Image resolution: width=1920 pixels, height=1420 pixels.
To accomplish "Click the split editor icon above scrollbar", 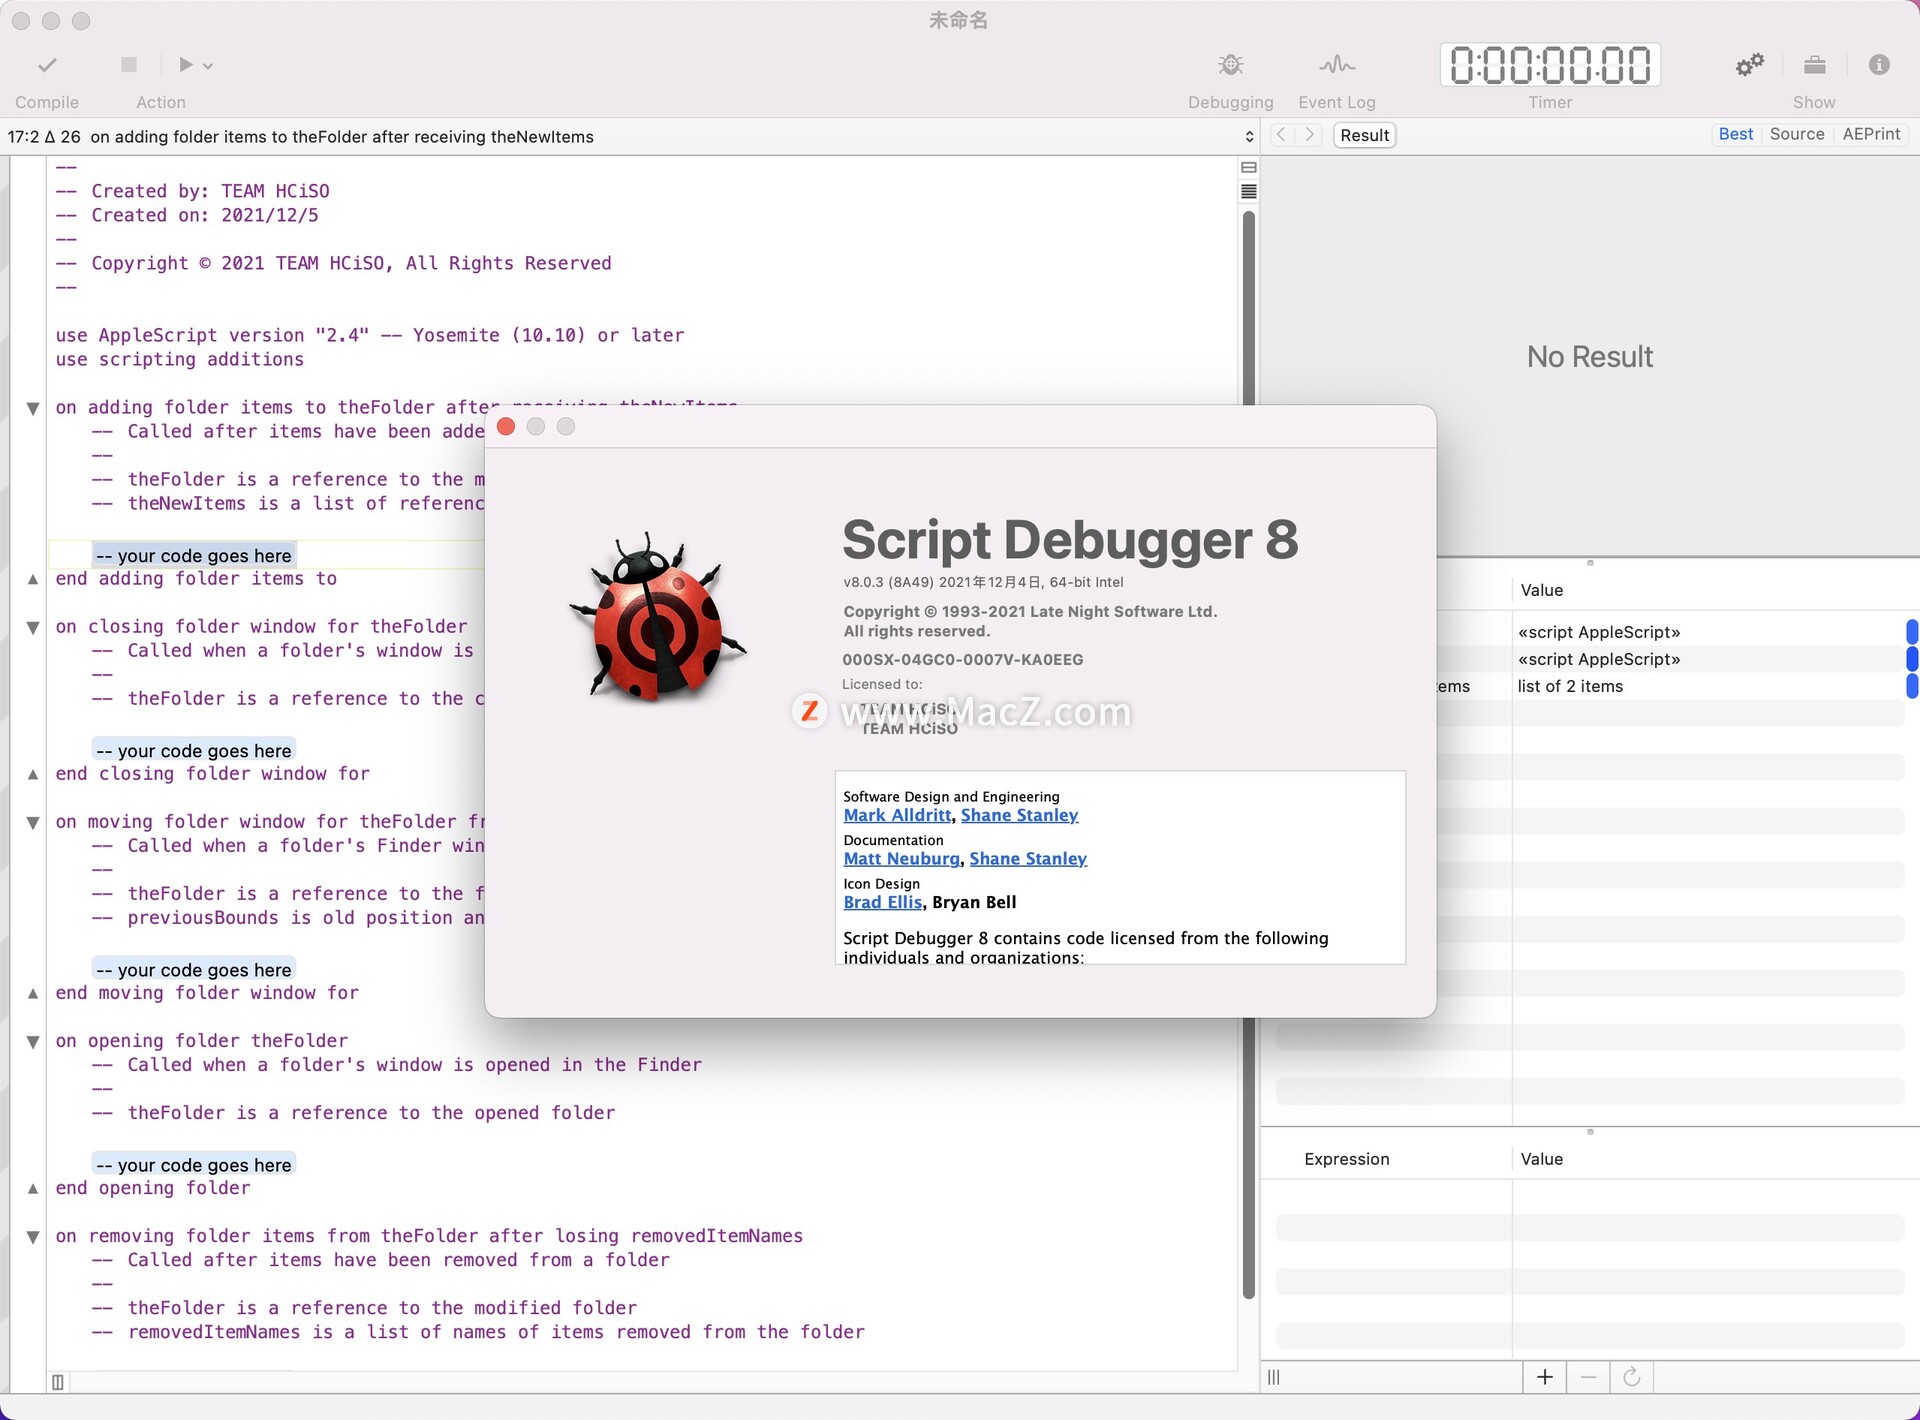I will 1249,167.
